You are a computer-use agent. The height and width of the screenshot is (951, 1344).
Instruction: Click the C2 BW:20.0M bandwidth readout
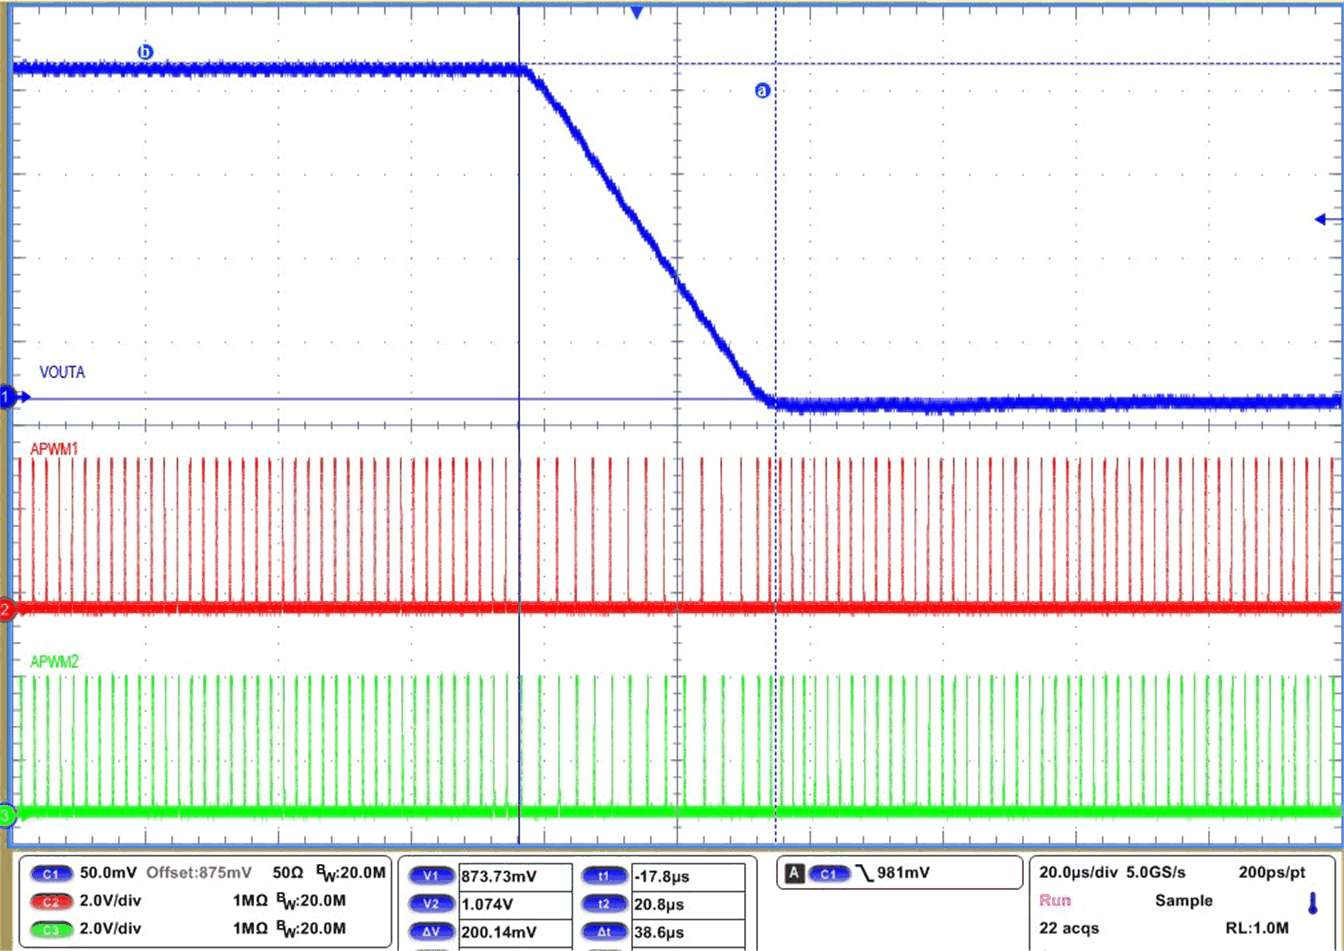tap(312, 901)
